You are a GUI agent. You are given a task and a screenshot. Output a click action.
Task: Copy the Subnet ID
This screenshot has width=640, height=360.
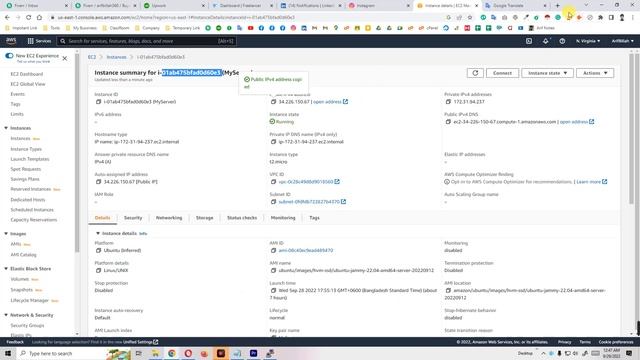click(273, 202)
